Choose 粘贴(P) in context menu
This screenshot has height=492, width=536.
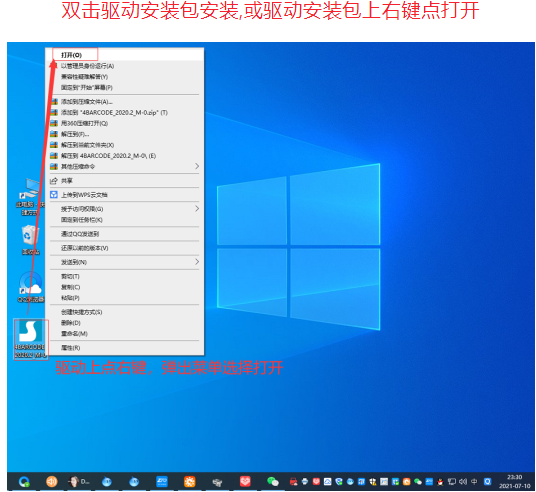pos(125,298)
